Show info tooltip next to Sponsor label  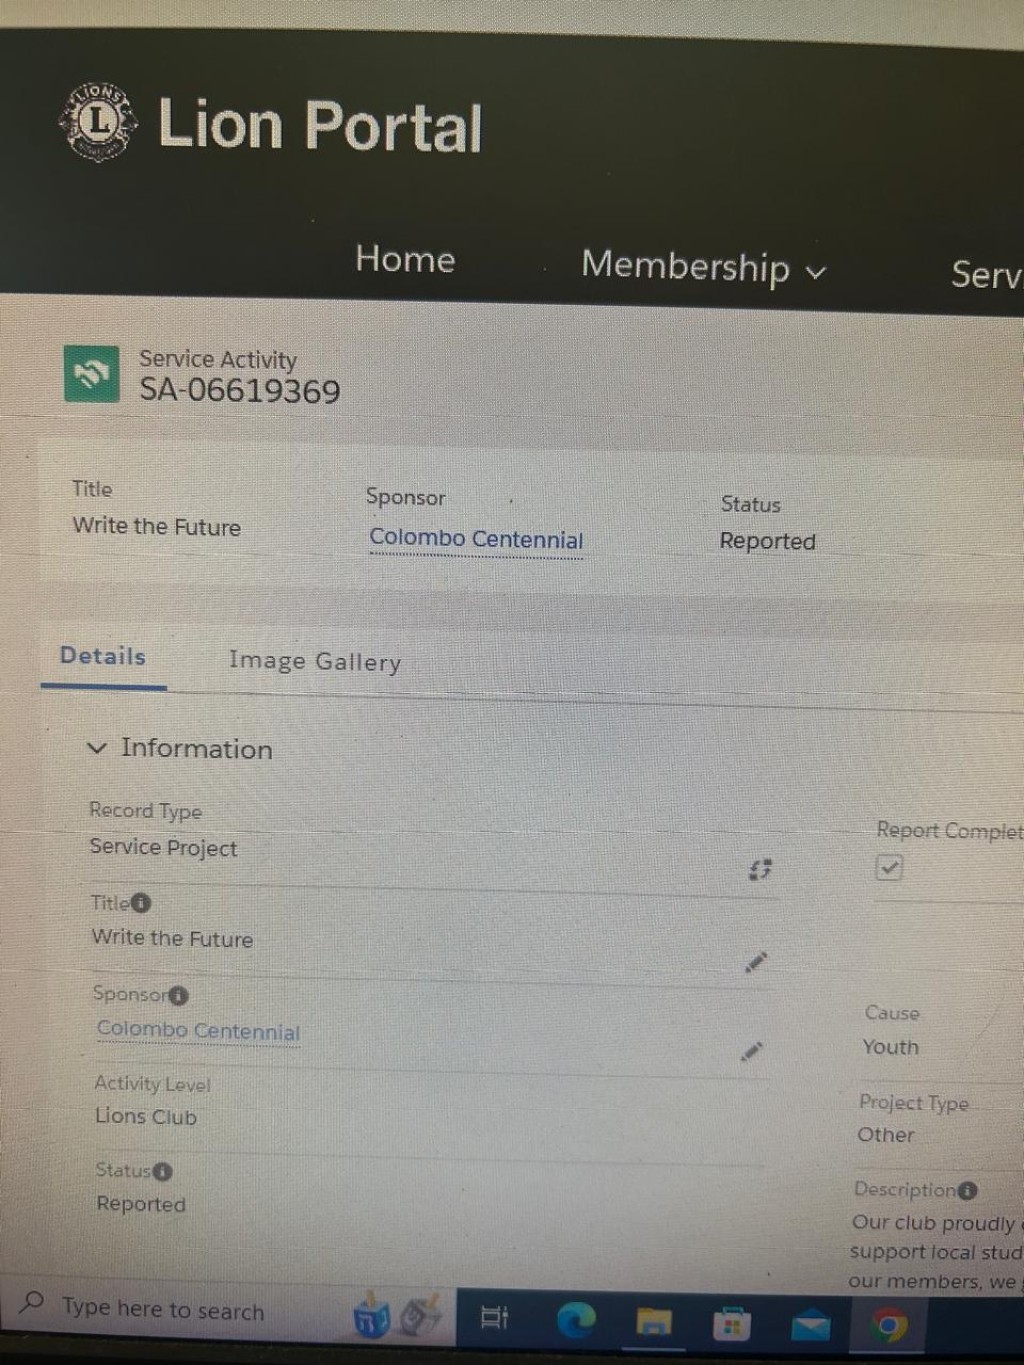pyautogui.click(x=178, y=995)
